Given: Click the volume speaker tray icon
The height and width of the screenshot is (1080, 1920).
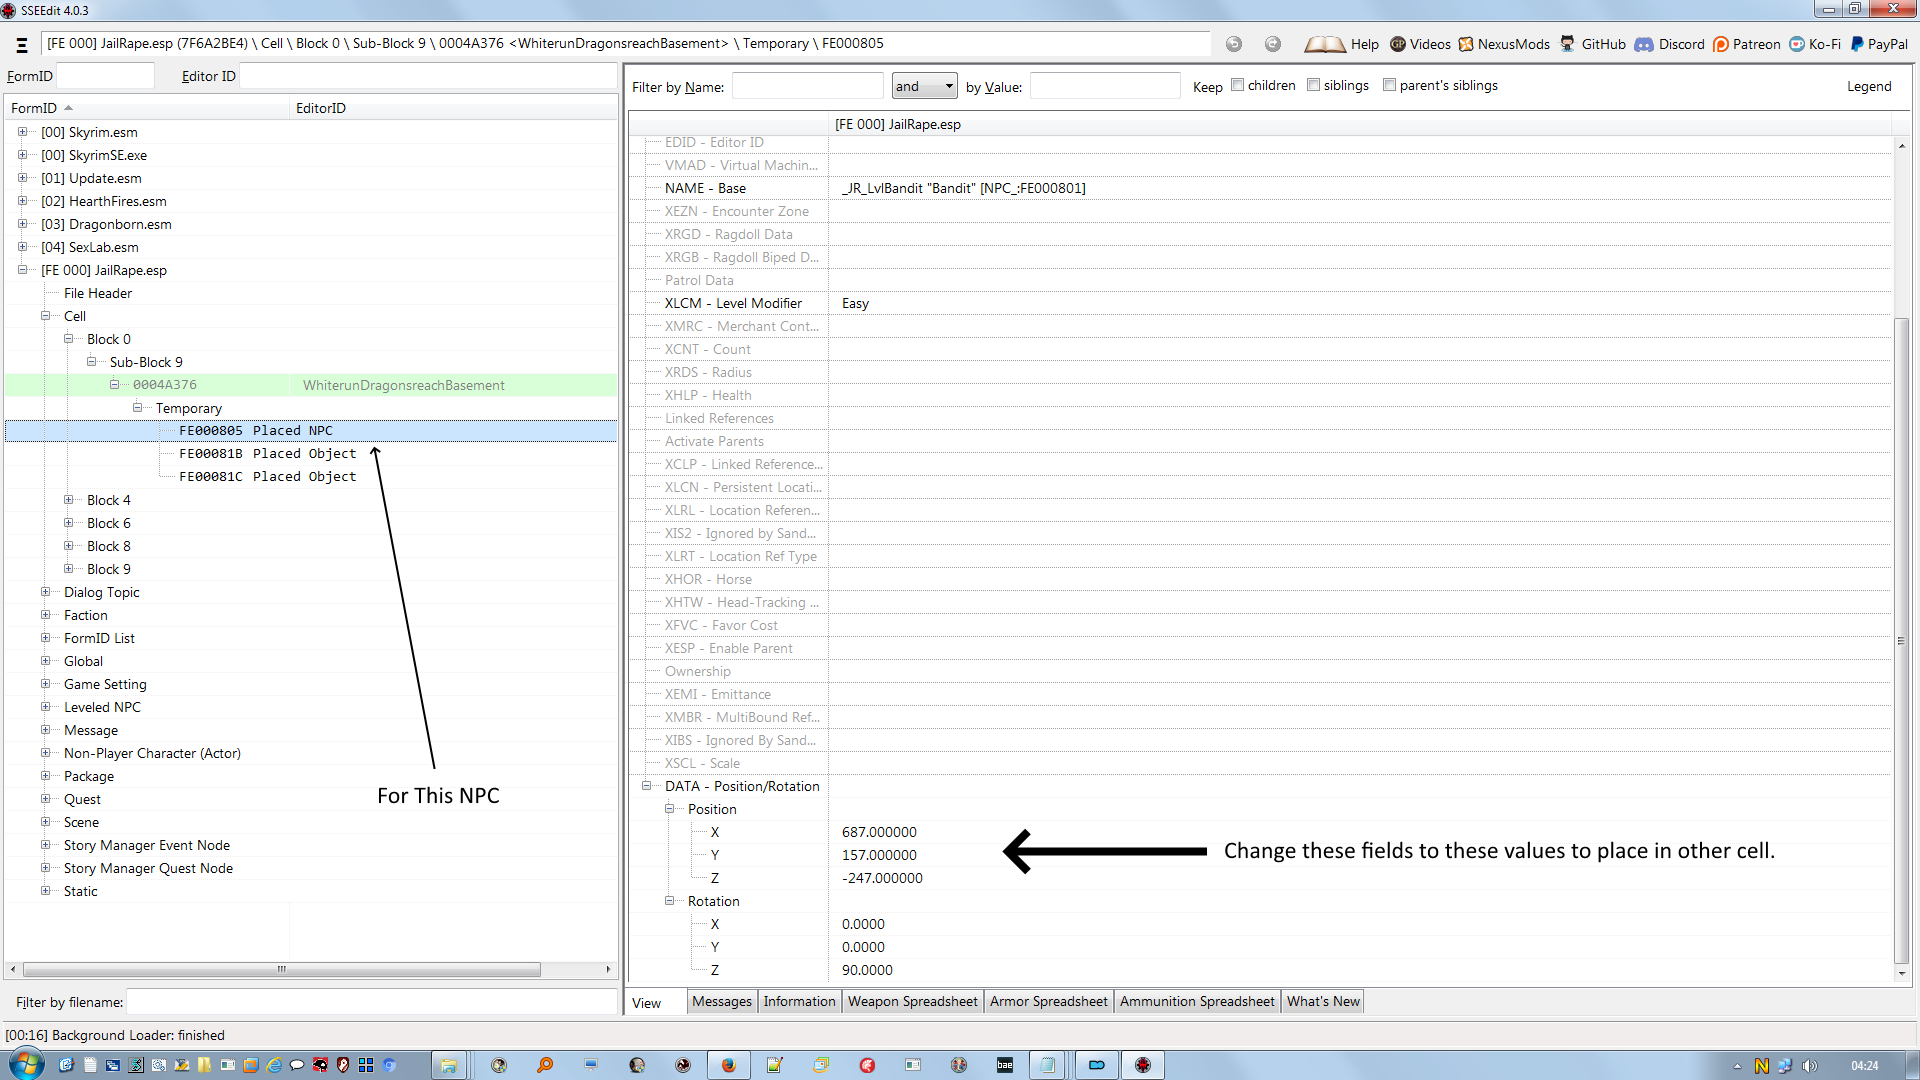Looking at the screenshot, I should 1809,1066.
